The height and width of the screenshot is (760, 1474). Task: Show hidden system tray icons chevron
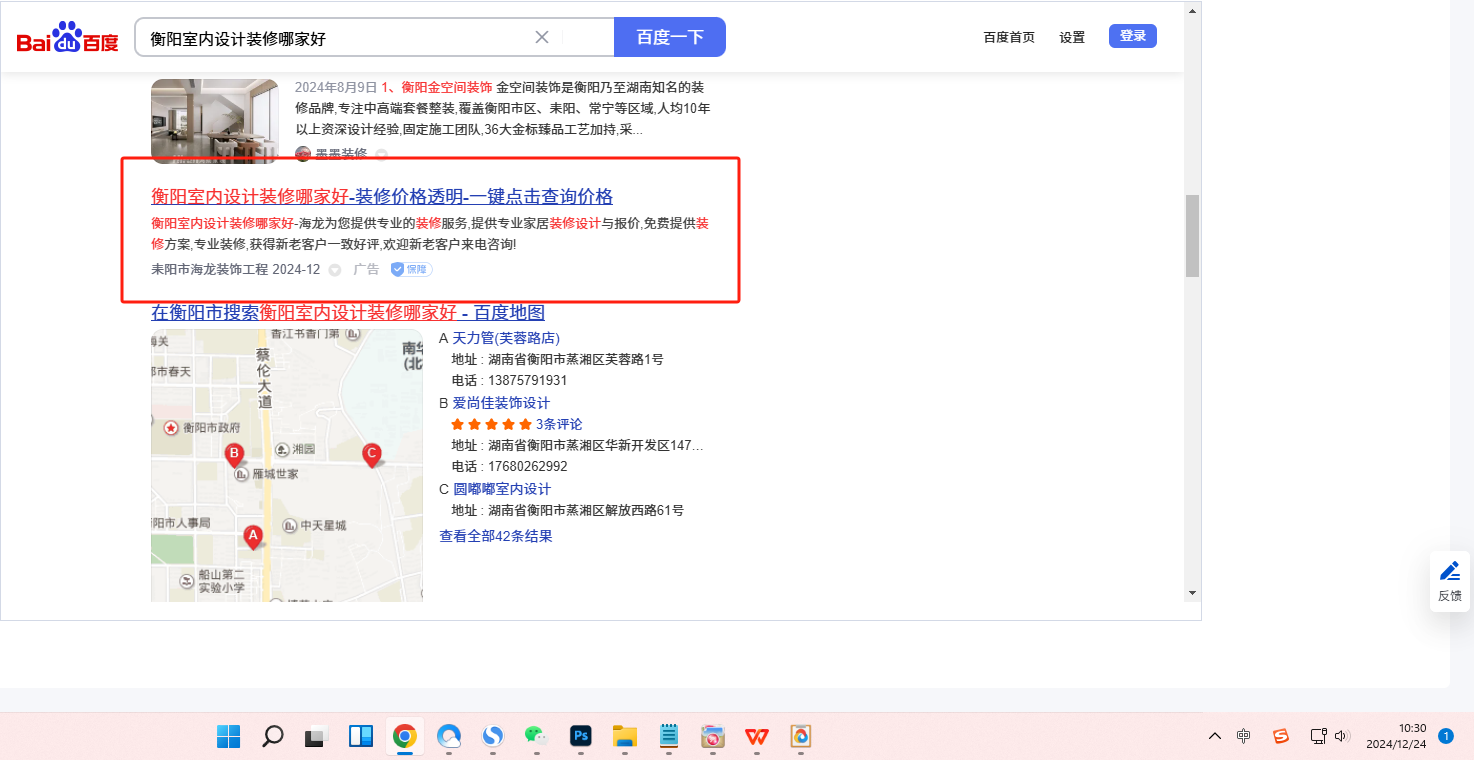point(1214,736)
